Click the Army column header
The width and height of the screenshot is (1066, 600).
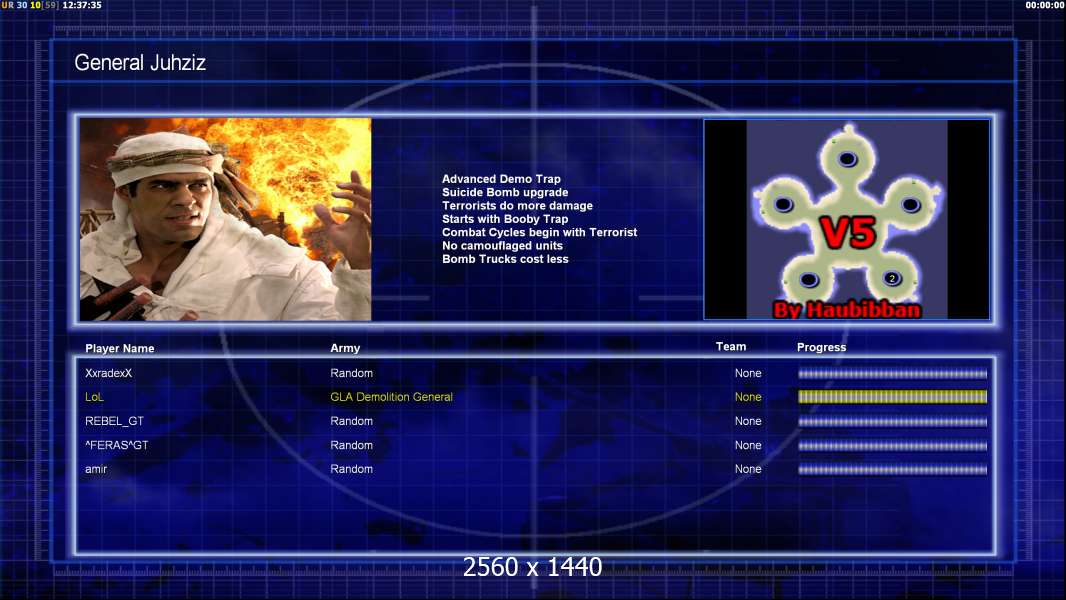coord(345,348)
